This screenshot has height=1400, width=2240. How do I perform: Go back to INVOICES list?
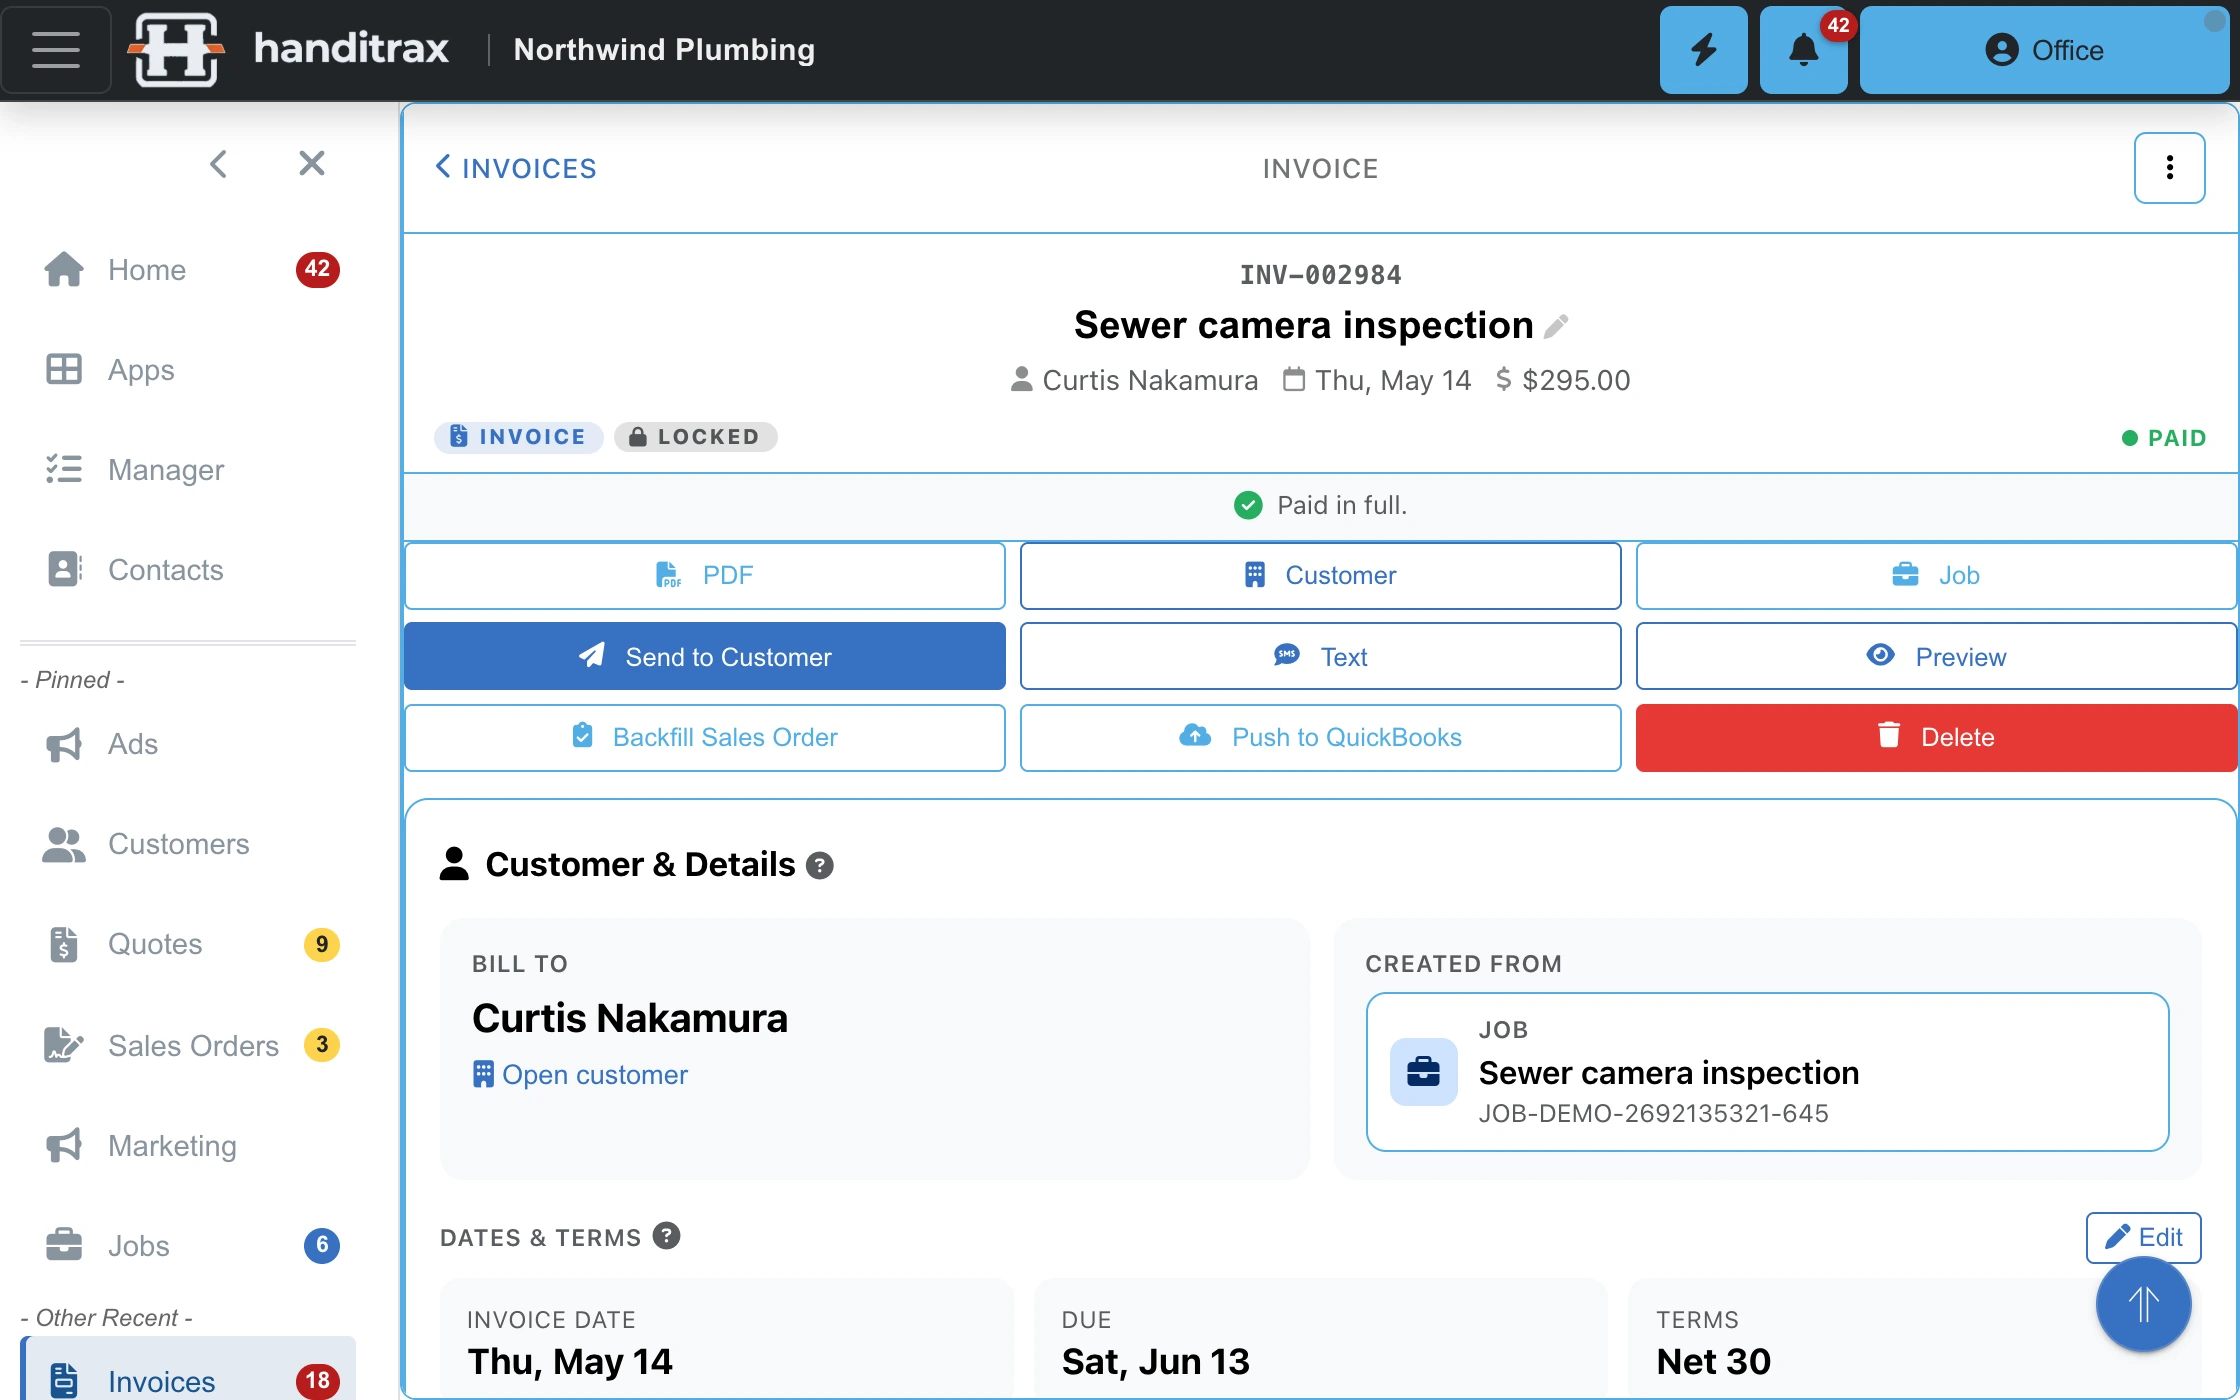pos(516,168)
